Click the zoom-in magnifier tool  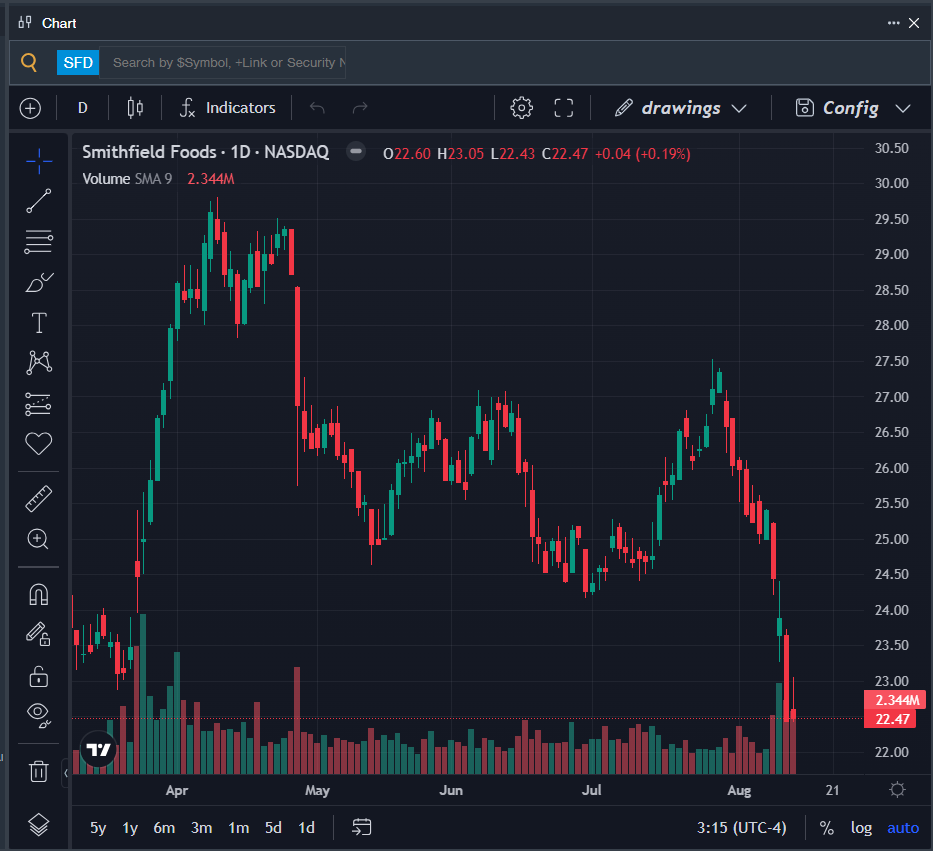coord(39,539)
